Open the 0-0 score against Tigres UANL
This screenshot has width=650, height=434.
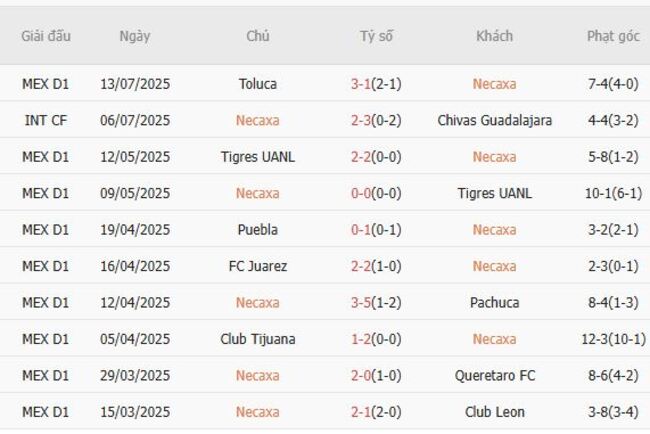[361, 193]
